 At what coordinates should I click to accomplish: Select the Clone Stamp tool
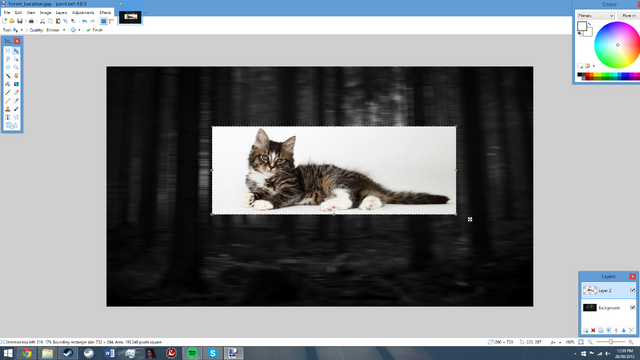point(8,109)
